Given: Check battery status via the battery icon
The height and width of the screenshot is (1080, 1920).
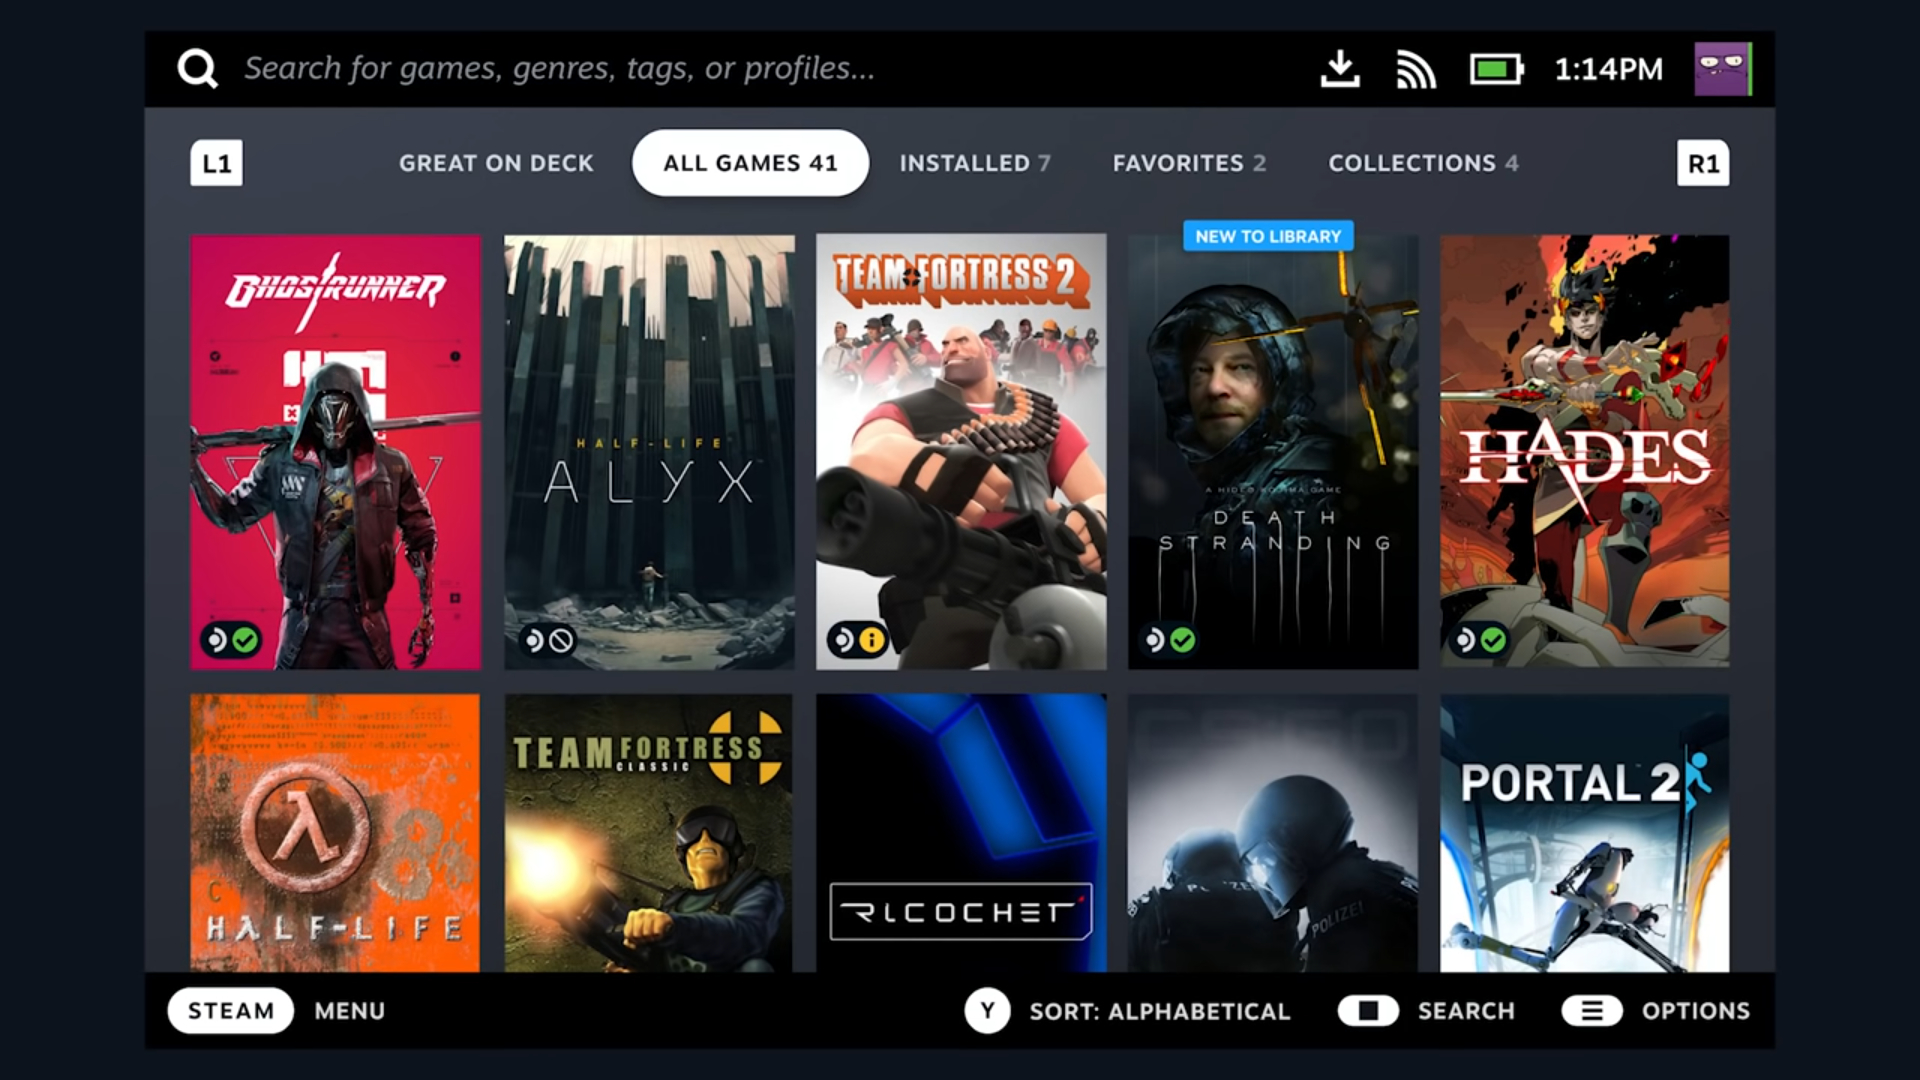Looking at the screenshot, I should click(x=1494, y=68).
